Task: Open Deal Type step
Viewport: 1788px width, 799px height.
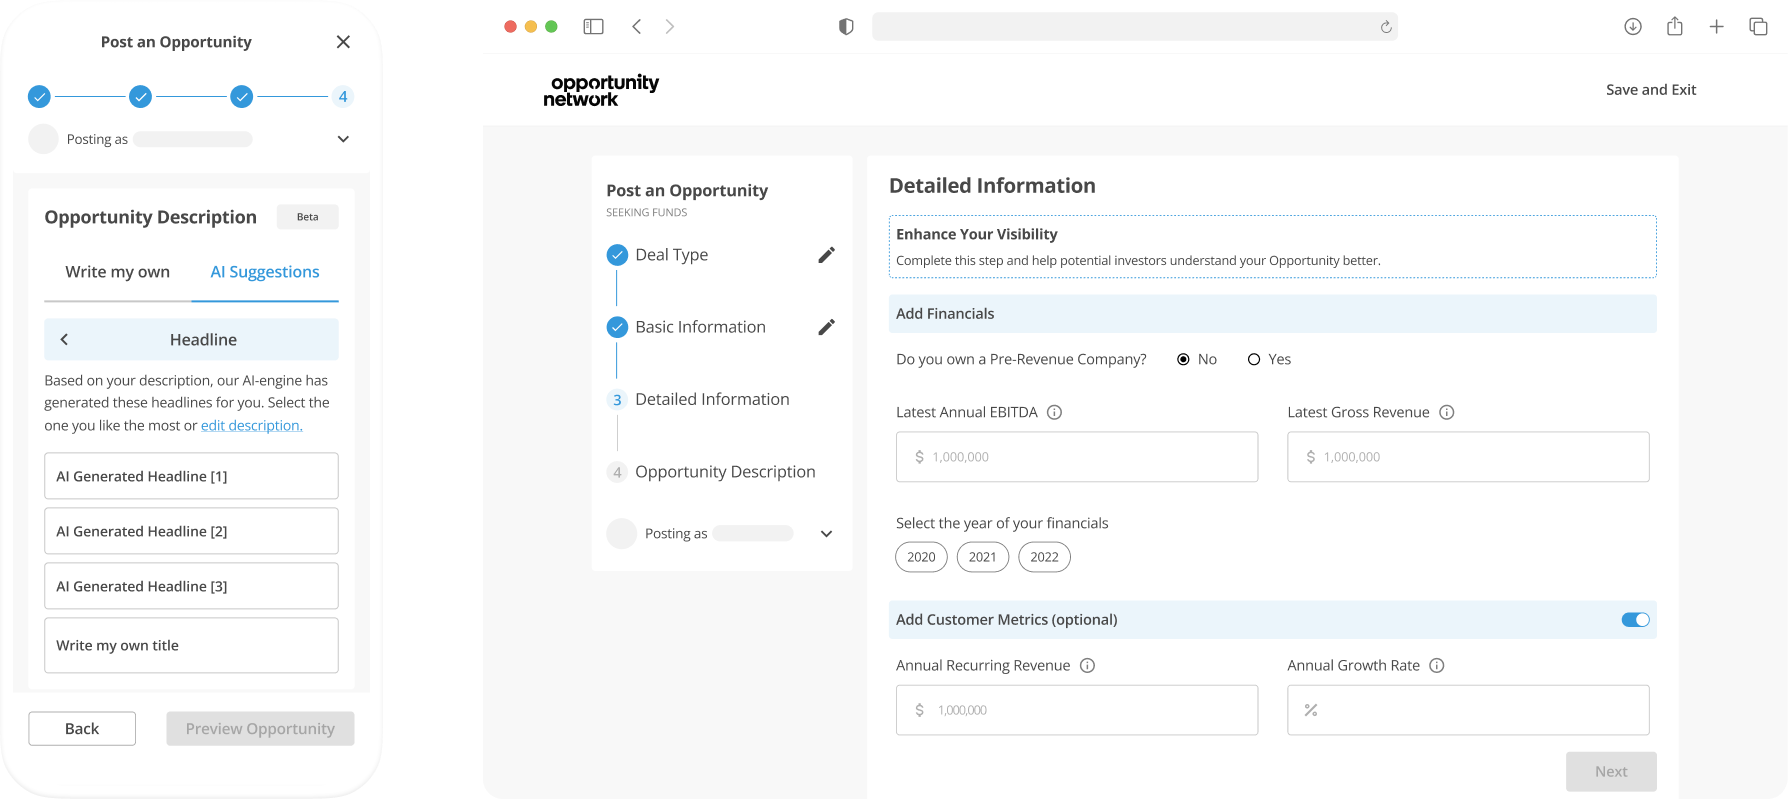Action: (x=672, y=255)
